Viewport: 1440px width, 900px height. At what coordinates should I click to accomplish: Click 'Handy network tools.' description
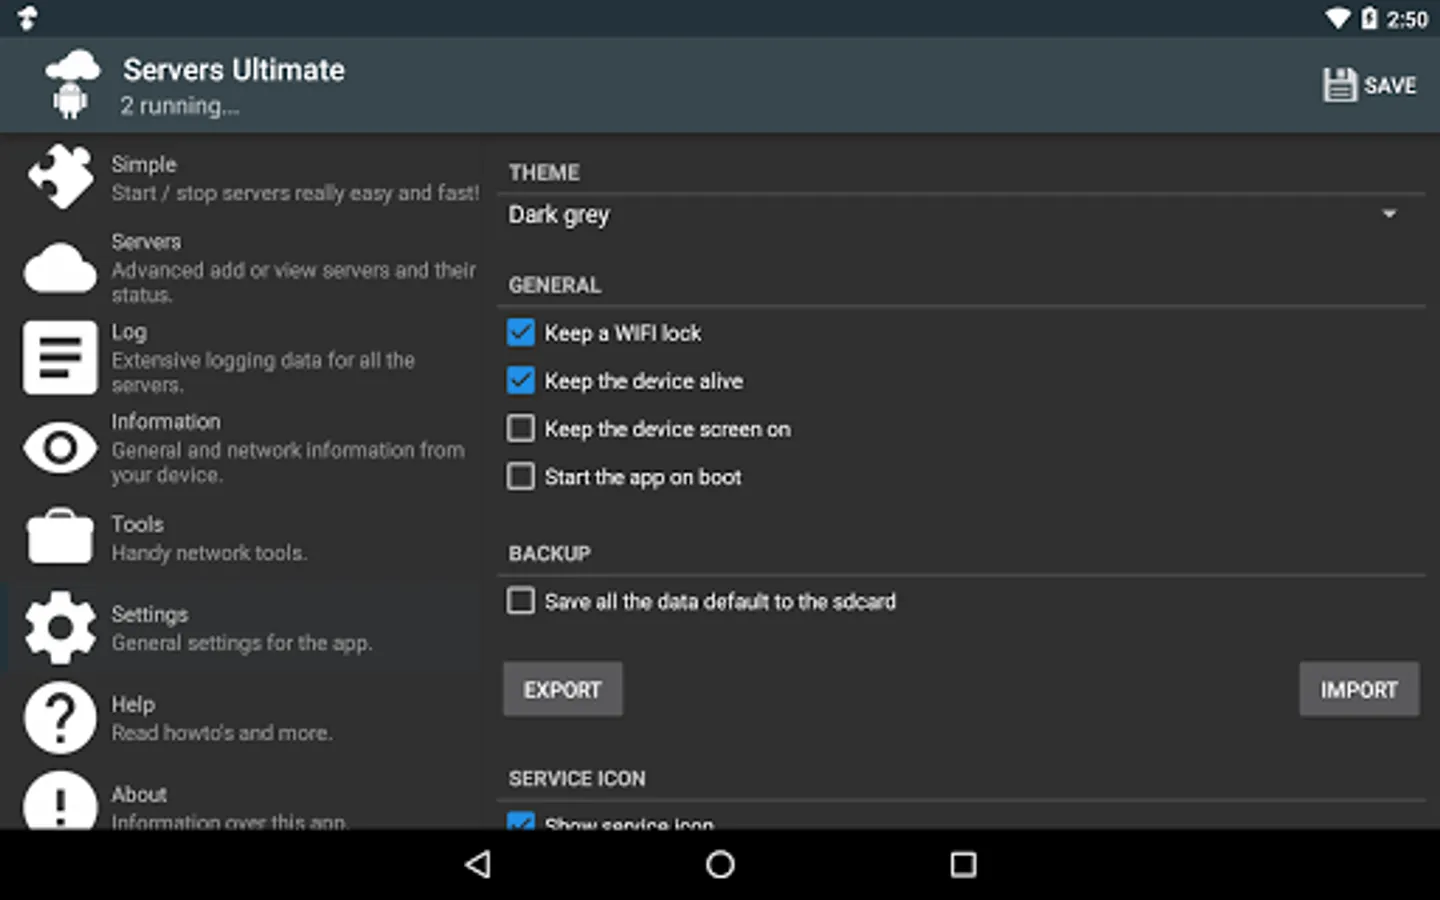point(209,553)
